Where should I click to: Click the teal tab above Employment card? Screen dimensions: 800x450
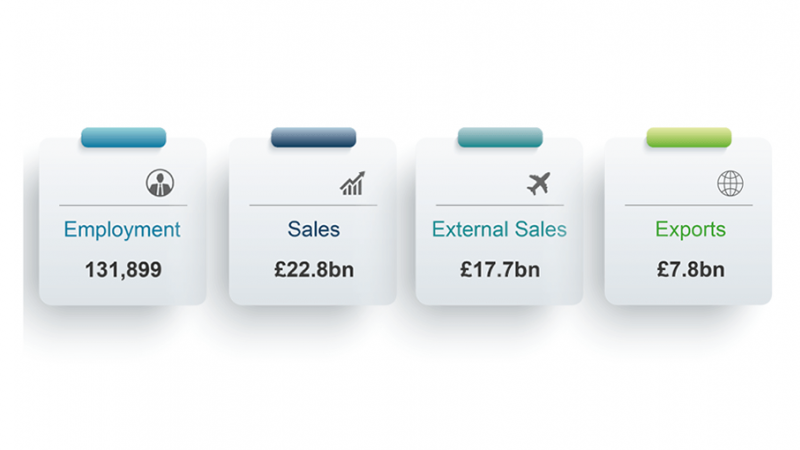(x=123, y=138)
